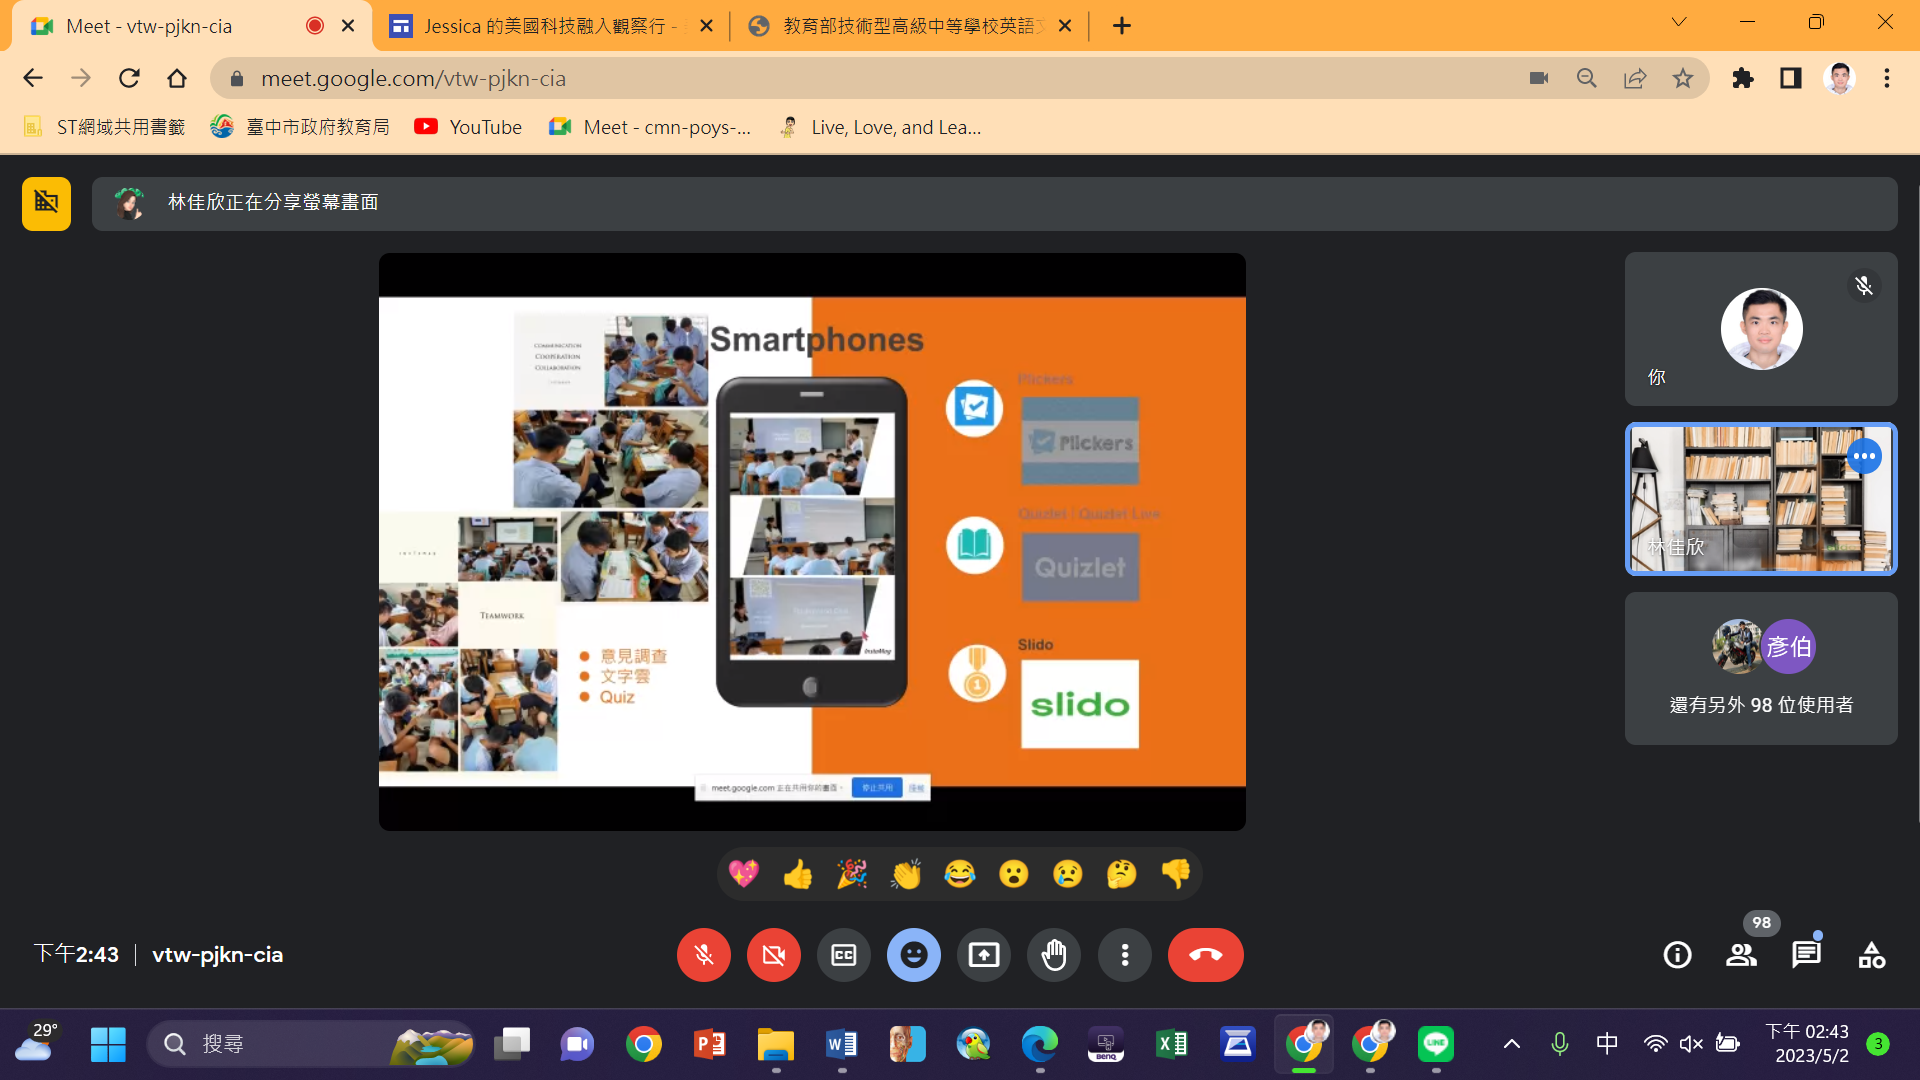Hide the emoji reactions bar toggle
Image resolution: width=1920 pixels, height=1080 pixels.
[914, 955]
